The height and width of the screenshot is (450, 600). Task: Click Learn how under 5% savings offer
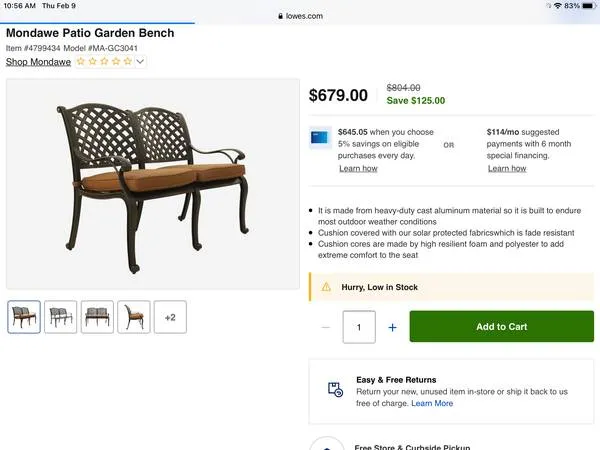[x=358, y=168]
